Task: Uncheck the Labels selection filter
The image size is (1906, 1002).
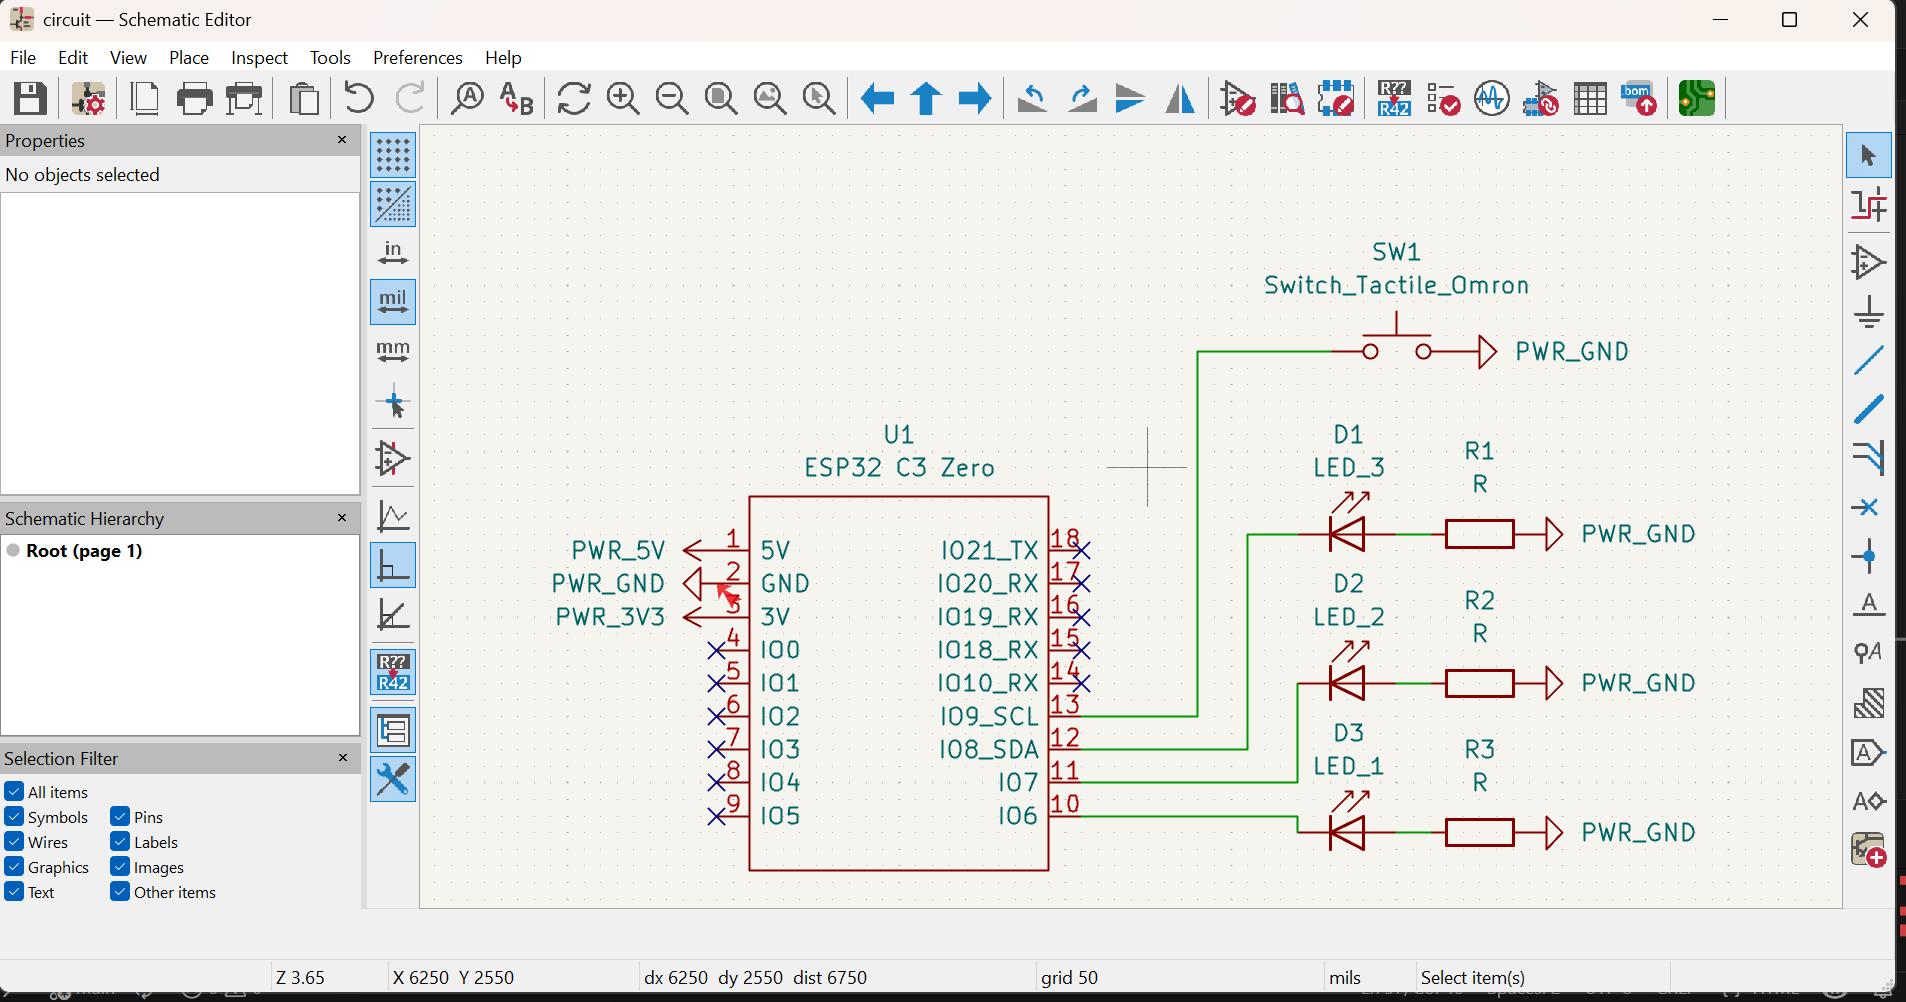Action: pos(120,842)
